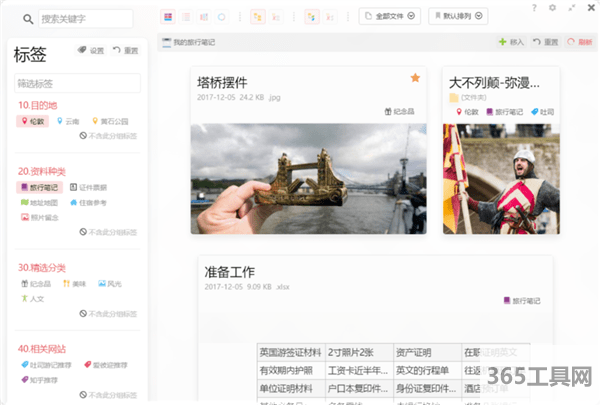Switch to the card grid view icon

pyautogui.click(x=167, y=17)
